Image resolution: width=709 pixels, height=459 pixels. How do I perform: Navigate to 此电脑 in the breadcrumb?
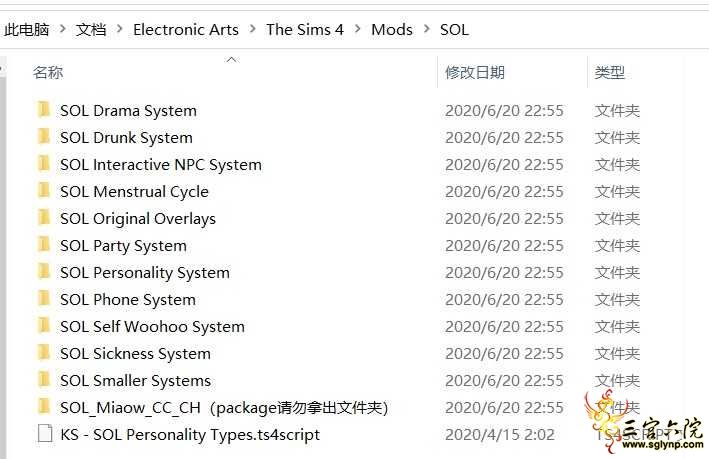(27, 30)
